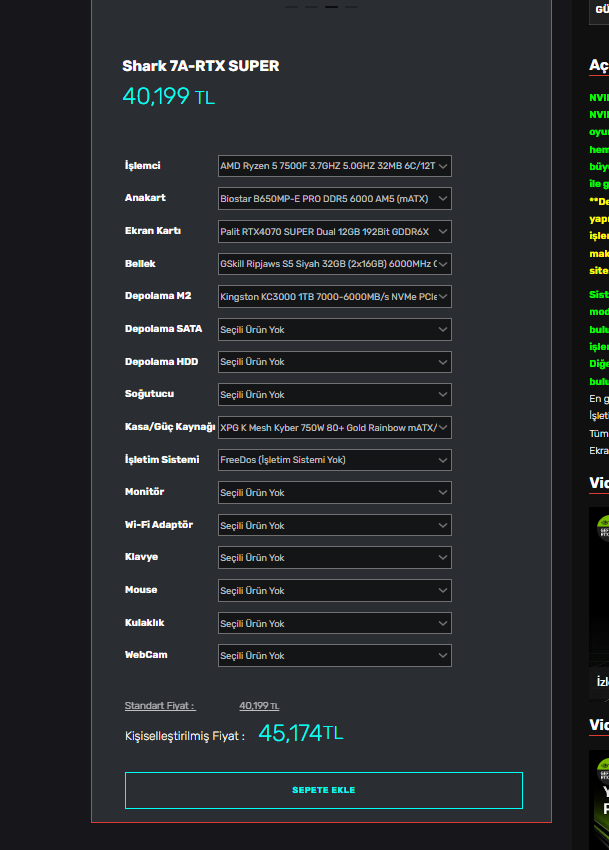Open the İşletim Sistemi dropdown
The height and width of the screenshot is (850, 609).
(335, 460)
